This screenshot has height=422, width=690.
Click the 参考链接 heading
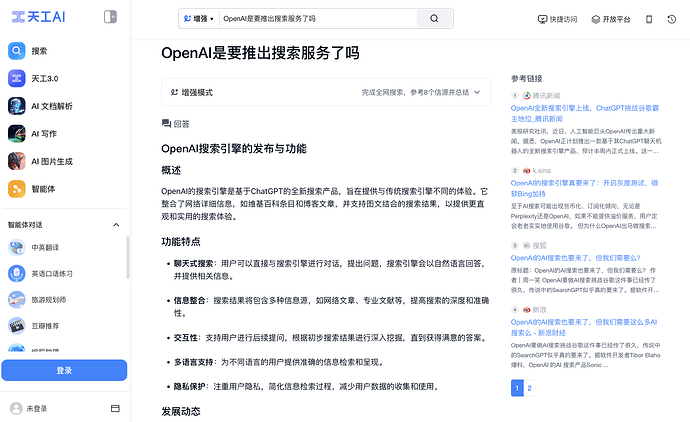click(x=526, y=79)
